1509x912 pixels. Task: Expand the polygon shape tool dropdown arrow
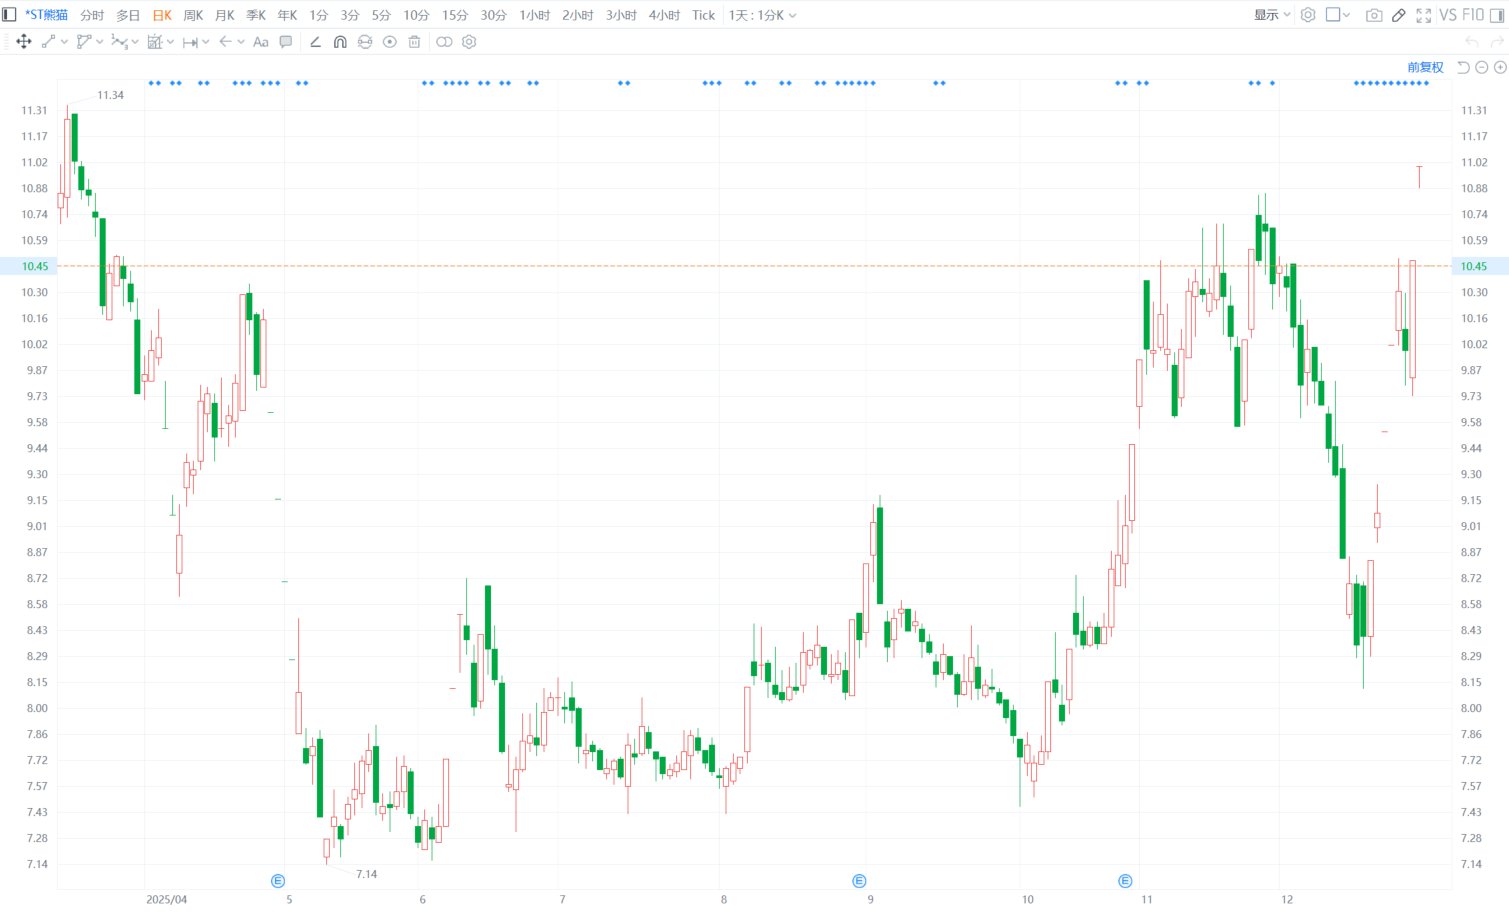click(100, 42)
